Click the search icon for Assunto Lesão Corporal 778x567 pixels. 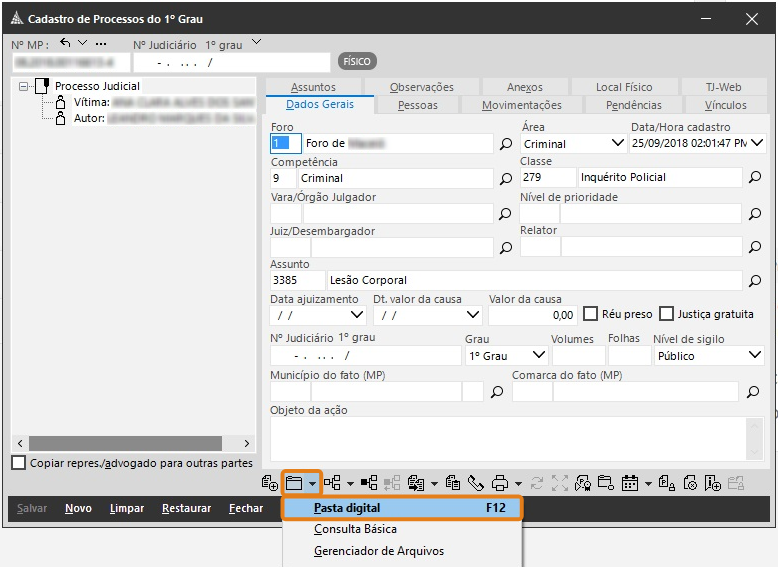pos(755,281)
